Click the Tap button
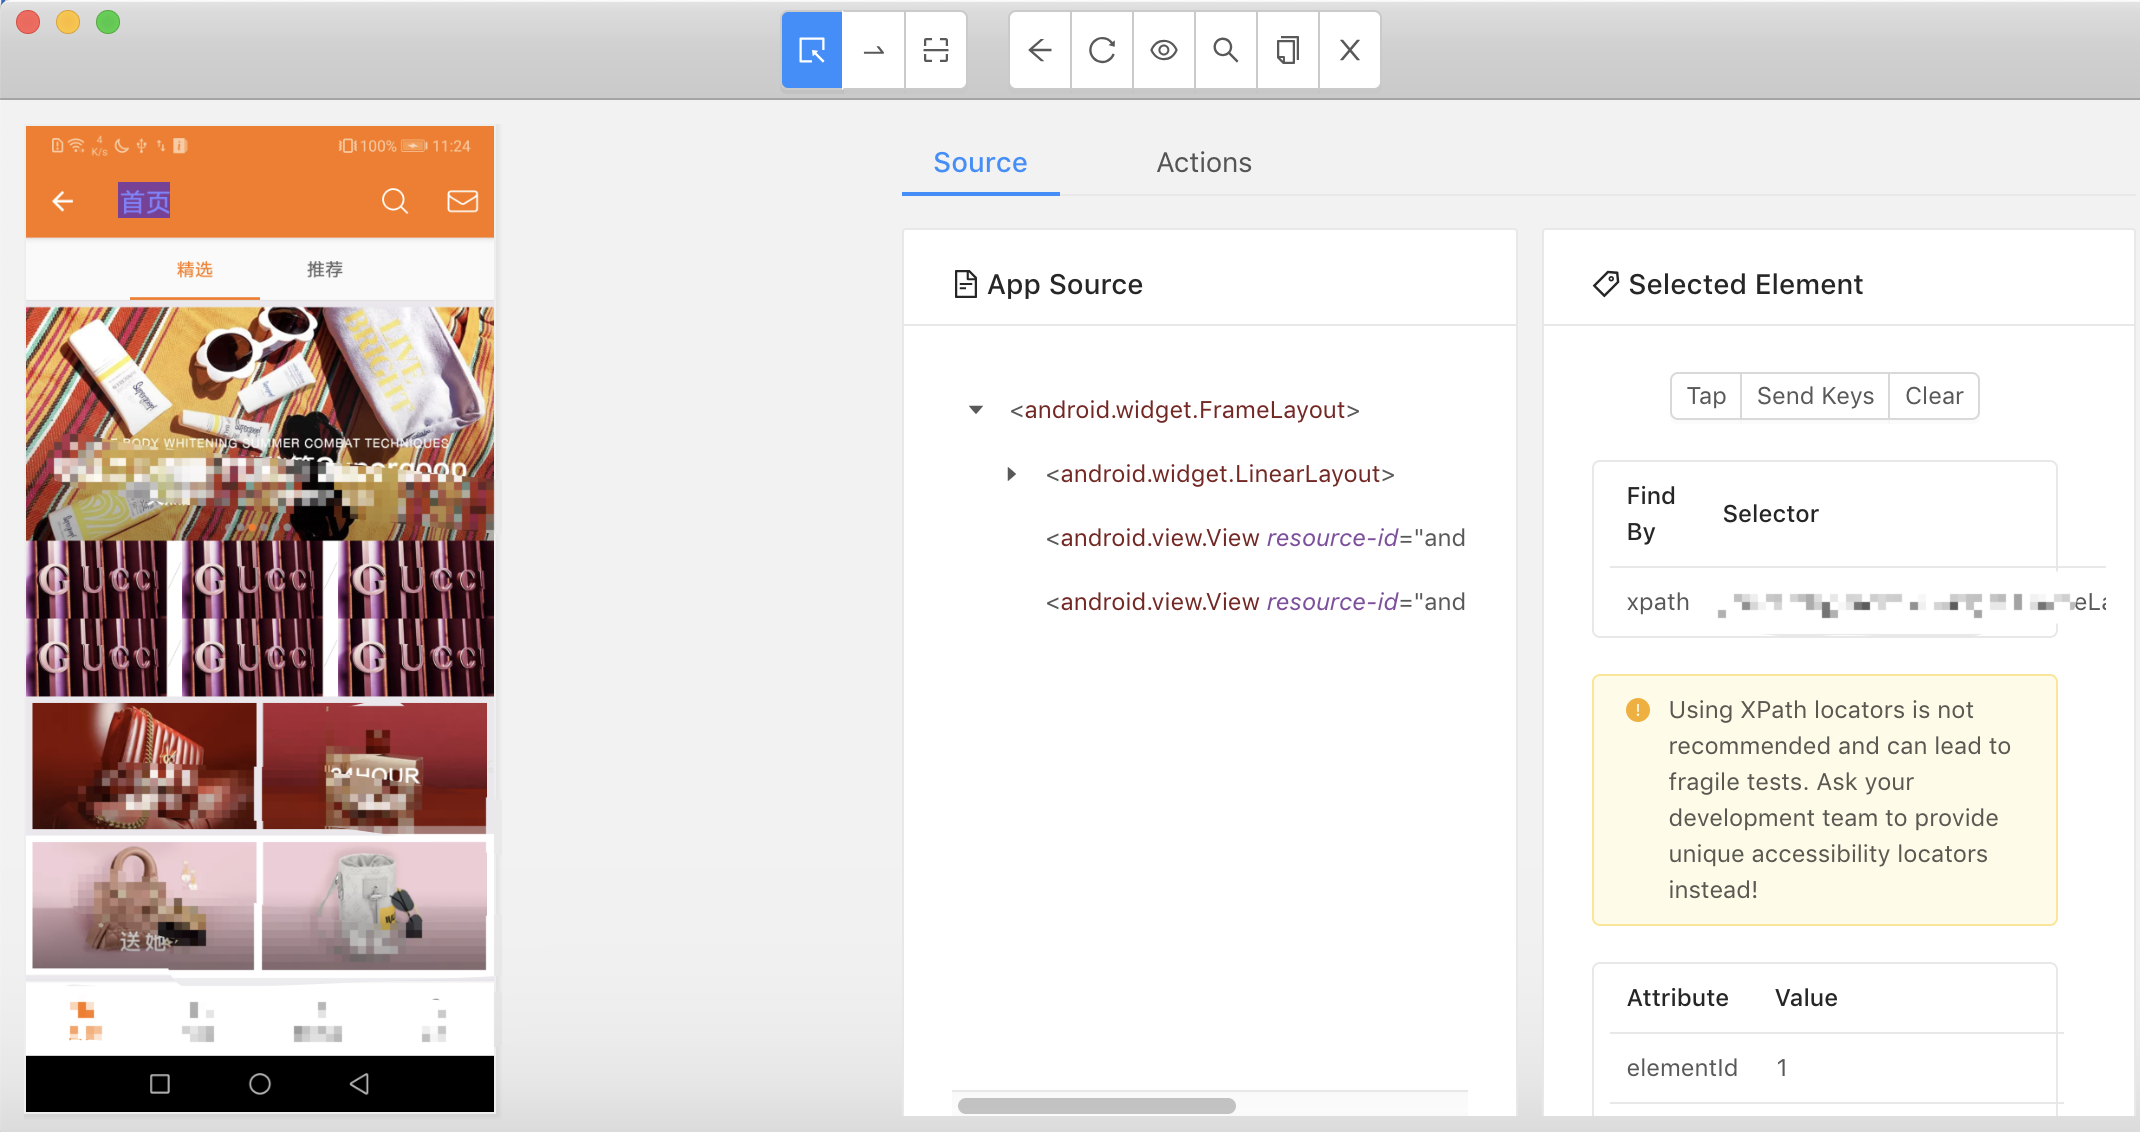Viewport: 2140px width, 1132px height. (x=1706, y=396)
